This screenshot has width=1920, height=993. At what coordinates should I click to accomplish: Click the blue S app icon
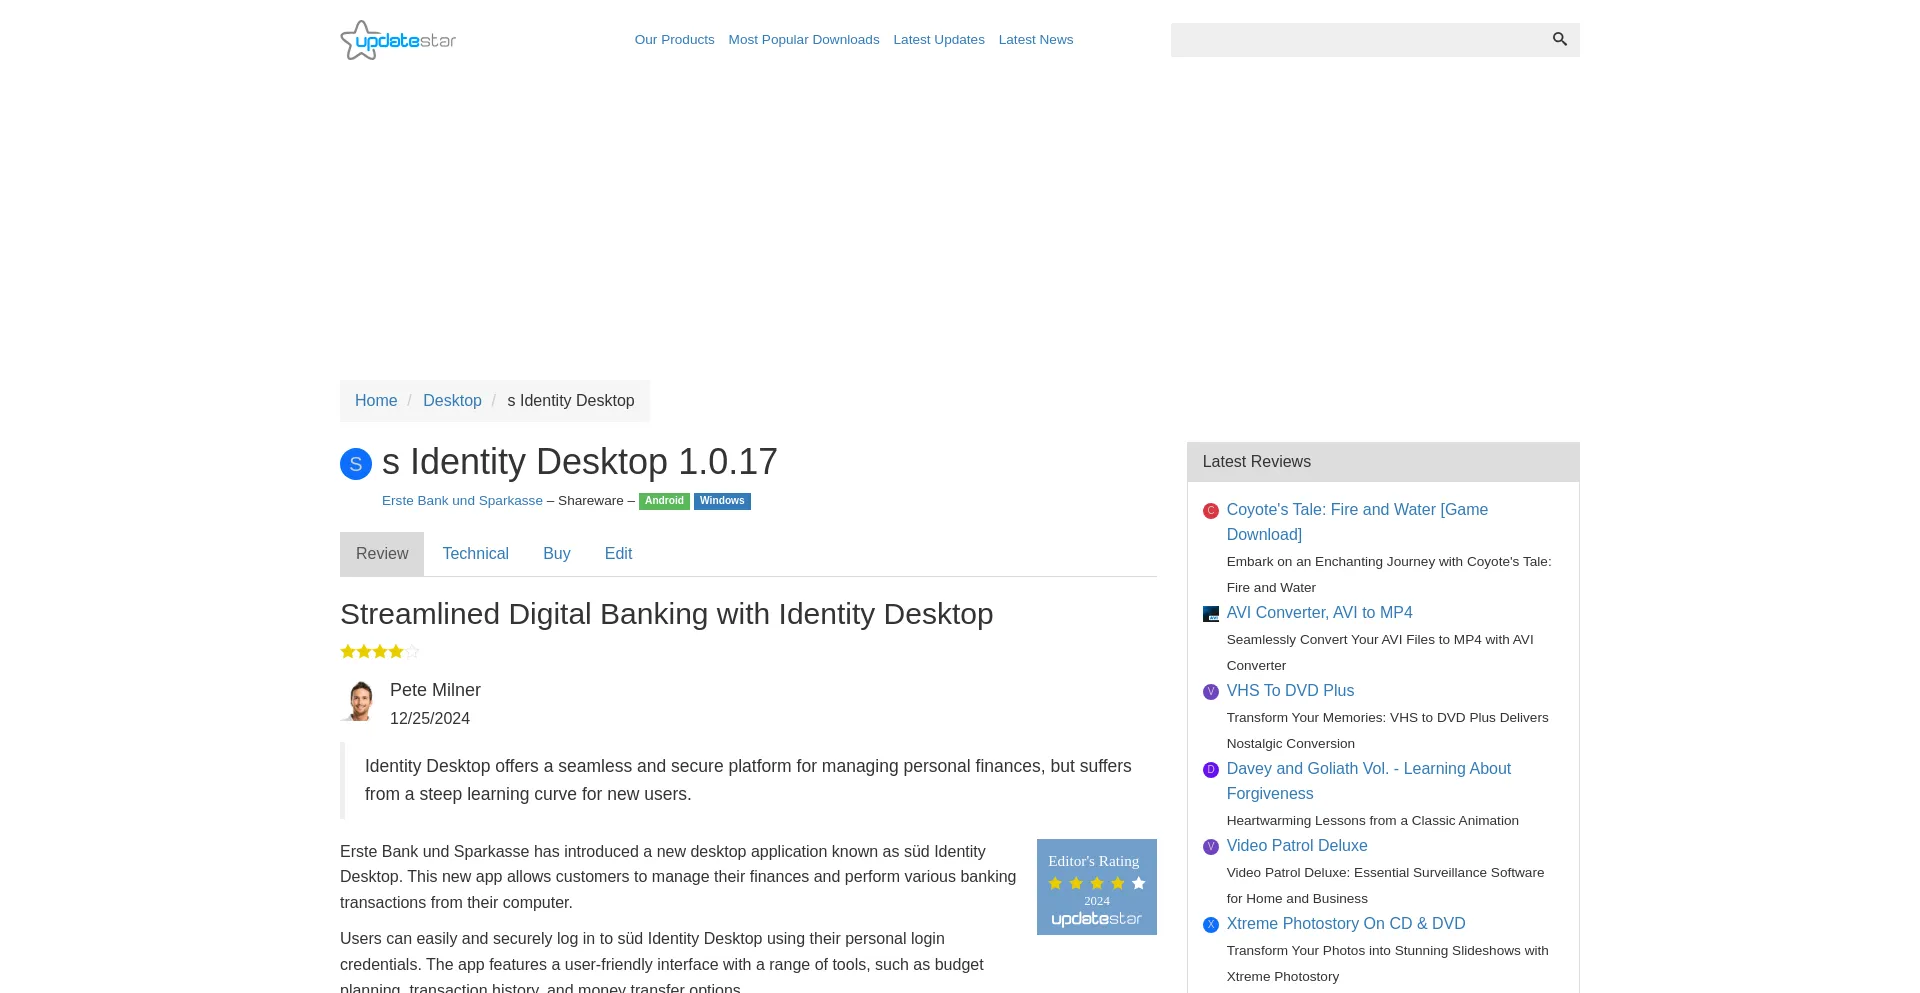click(x=356, y=464)
